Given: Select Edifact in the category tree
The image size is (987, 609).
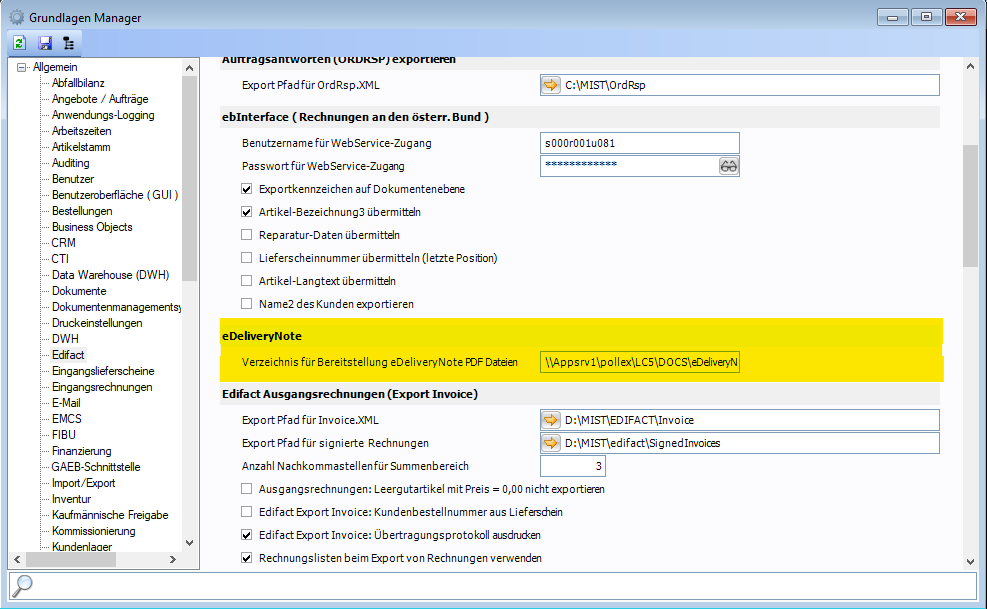Looking at the screenshot, I should [x=68, y=355].
